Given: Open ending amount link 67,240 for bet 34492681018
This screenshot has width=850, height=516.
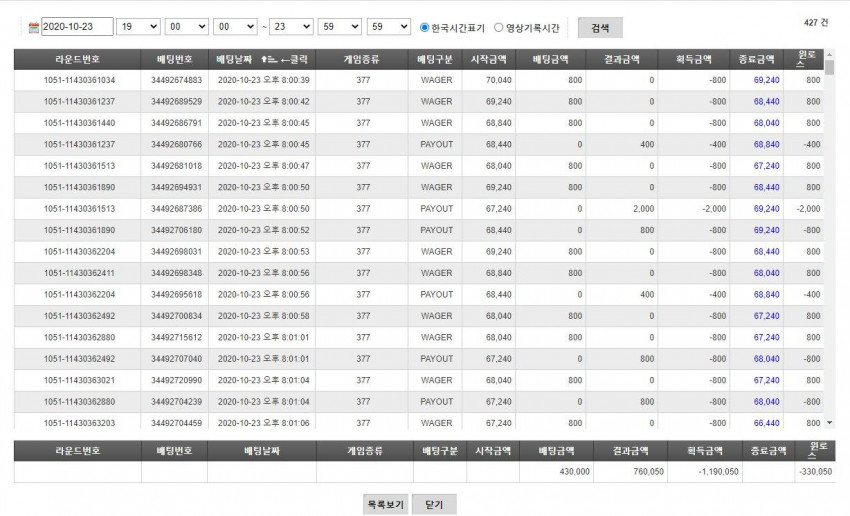Looking at the screenshot, I should click(x=767, y=166).
